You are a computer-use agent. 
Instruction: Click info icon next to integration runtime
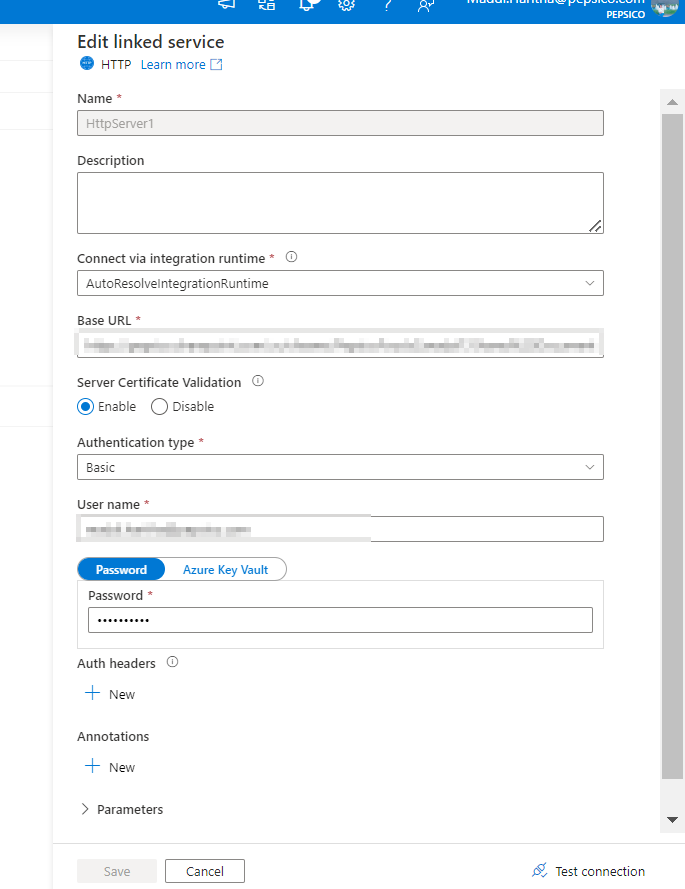pos(291,257)
